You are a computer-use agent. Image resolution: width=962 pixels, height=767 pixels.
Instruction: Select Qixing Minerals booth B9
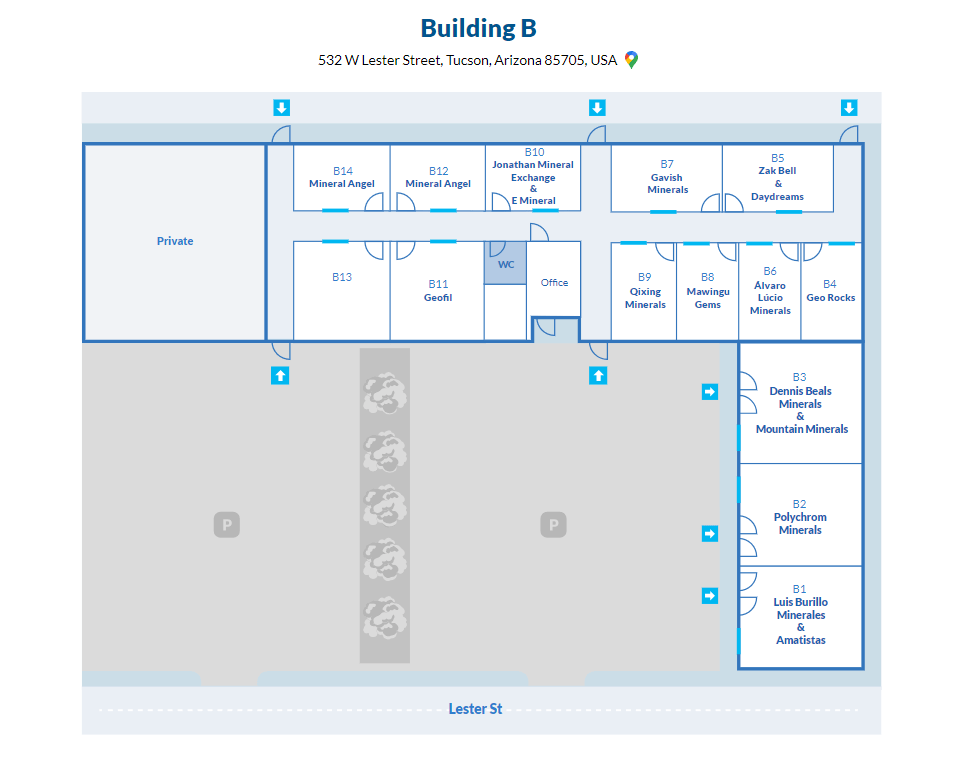(x=645, y=292)
